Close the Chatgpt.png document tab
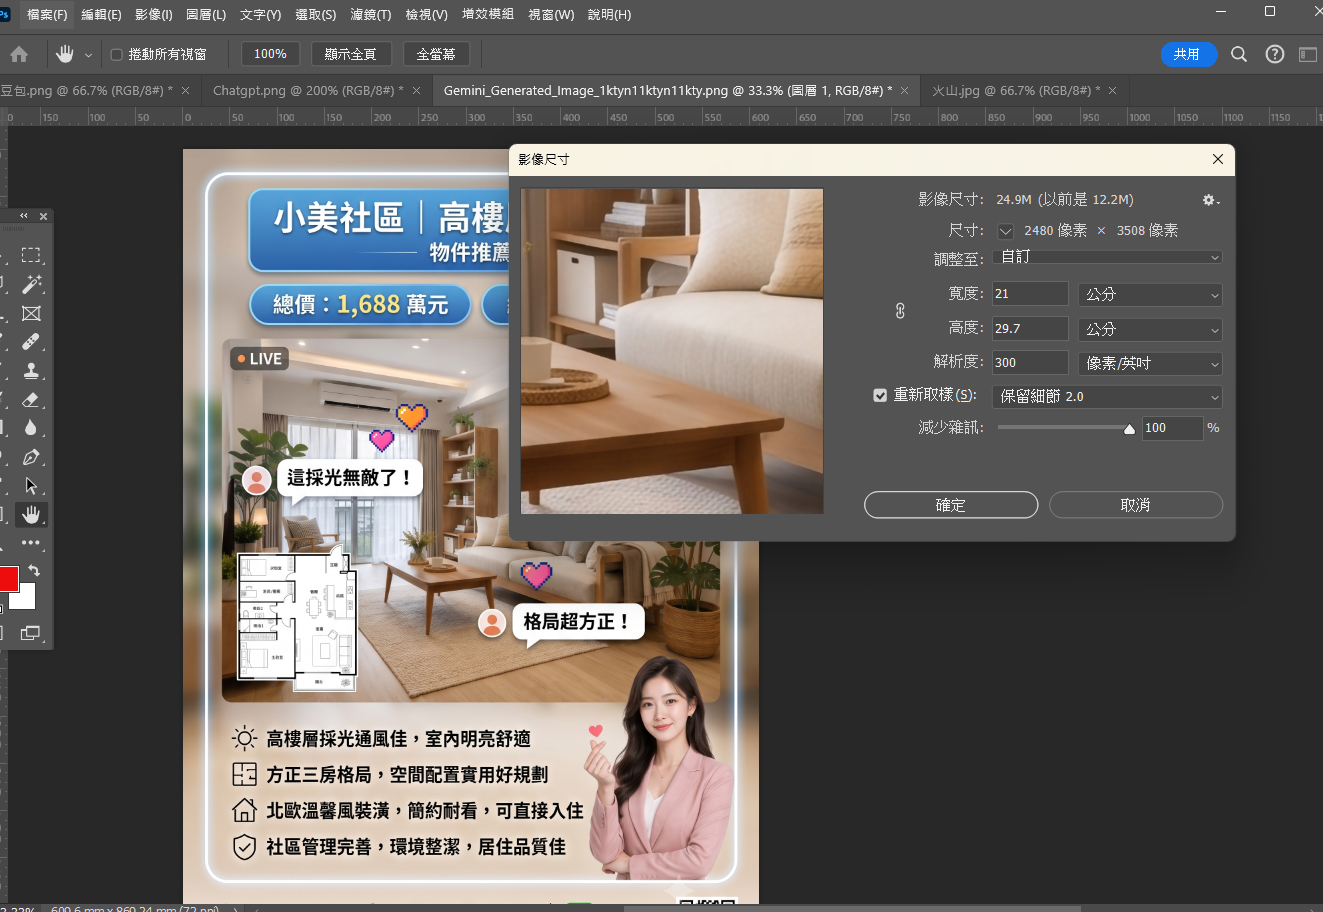The height and width of the screenshot is (912, 1323). [x=419, y=90]
